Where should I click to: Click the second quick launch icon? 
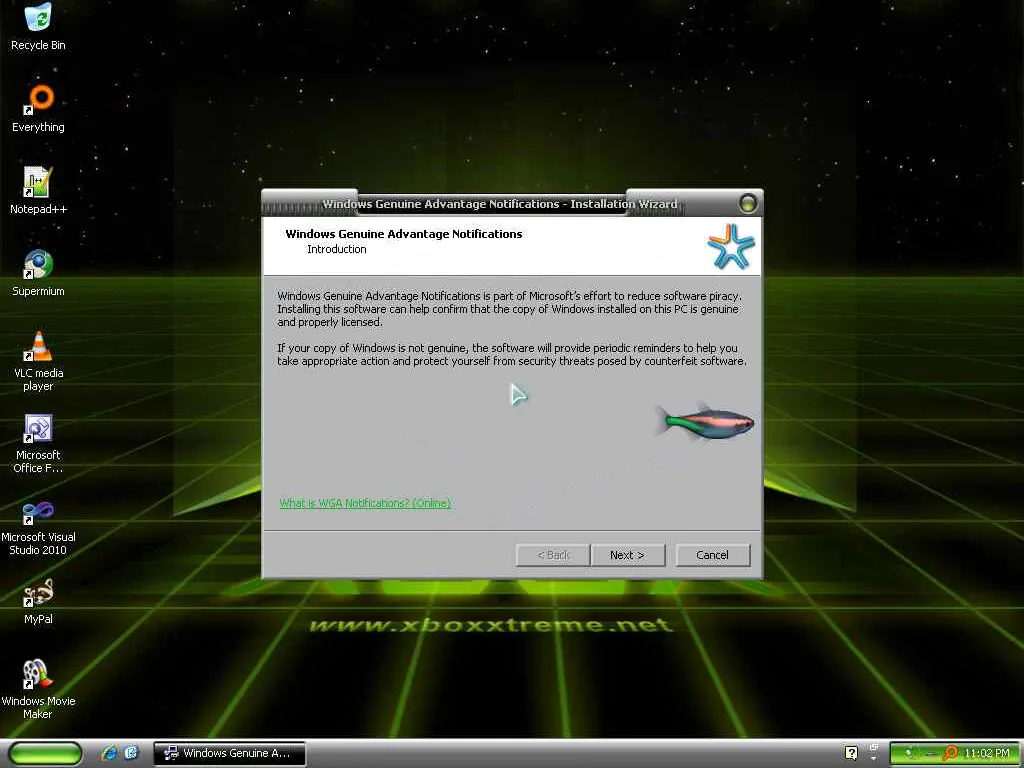point(131,753)
